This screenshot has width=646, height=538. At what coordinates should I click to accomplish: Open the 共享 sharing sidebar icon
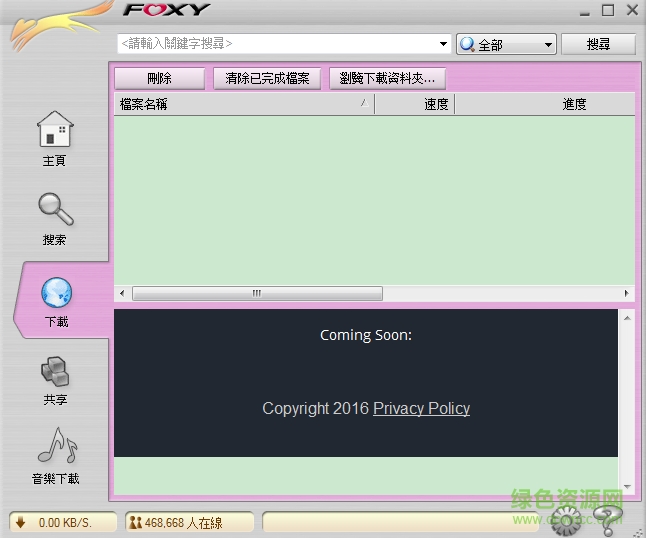coord(55,371)
